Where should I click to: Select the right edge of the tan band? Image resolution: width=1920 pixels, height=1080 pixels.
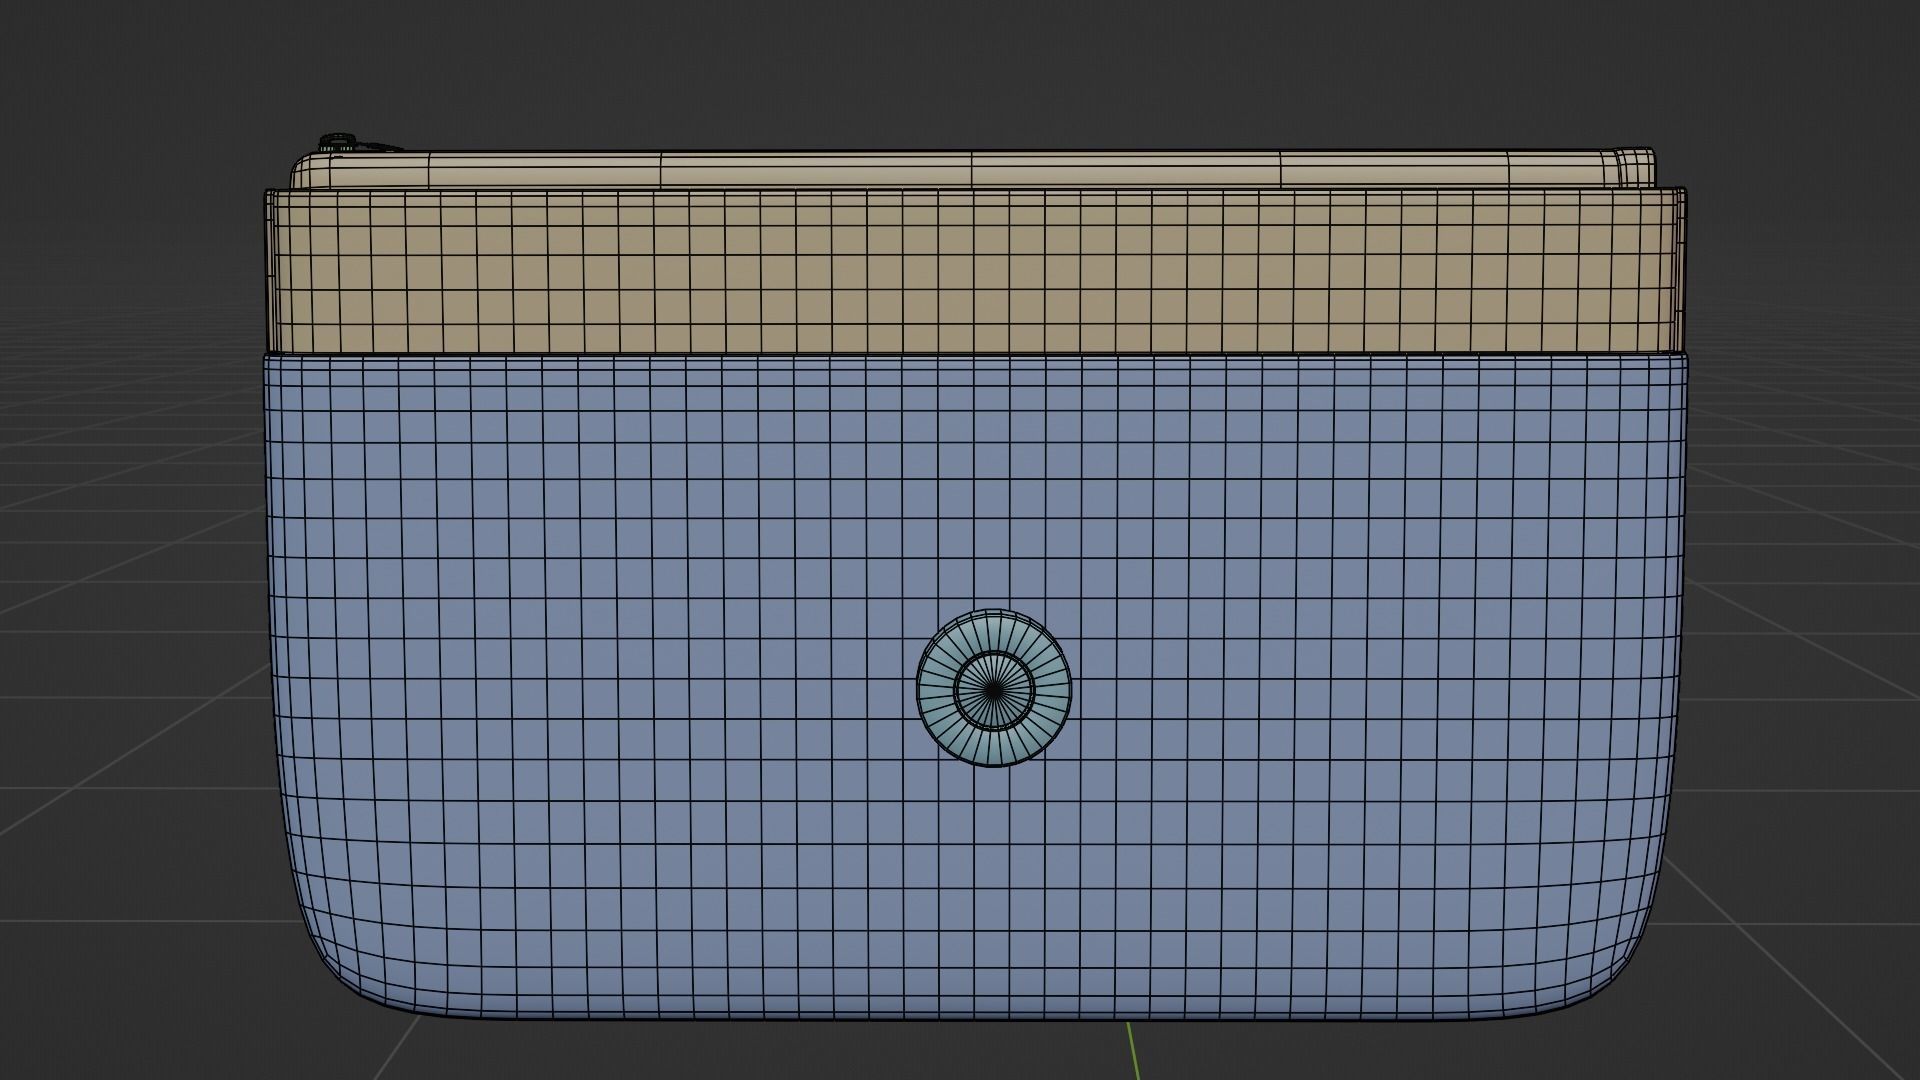pos(1683,270)
